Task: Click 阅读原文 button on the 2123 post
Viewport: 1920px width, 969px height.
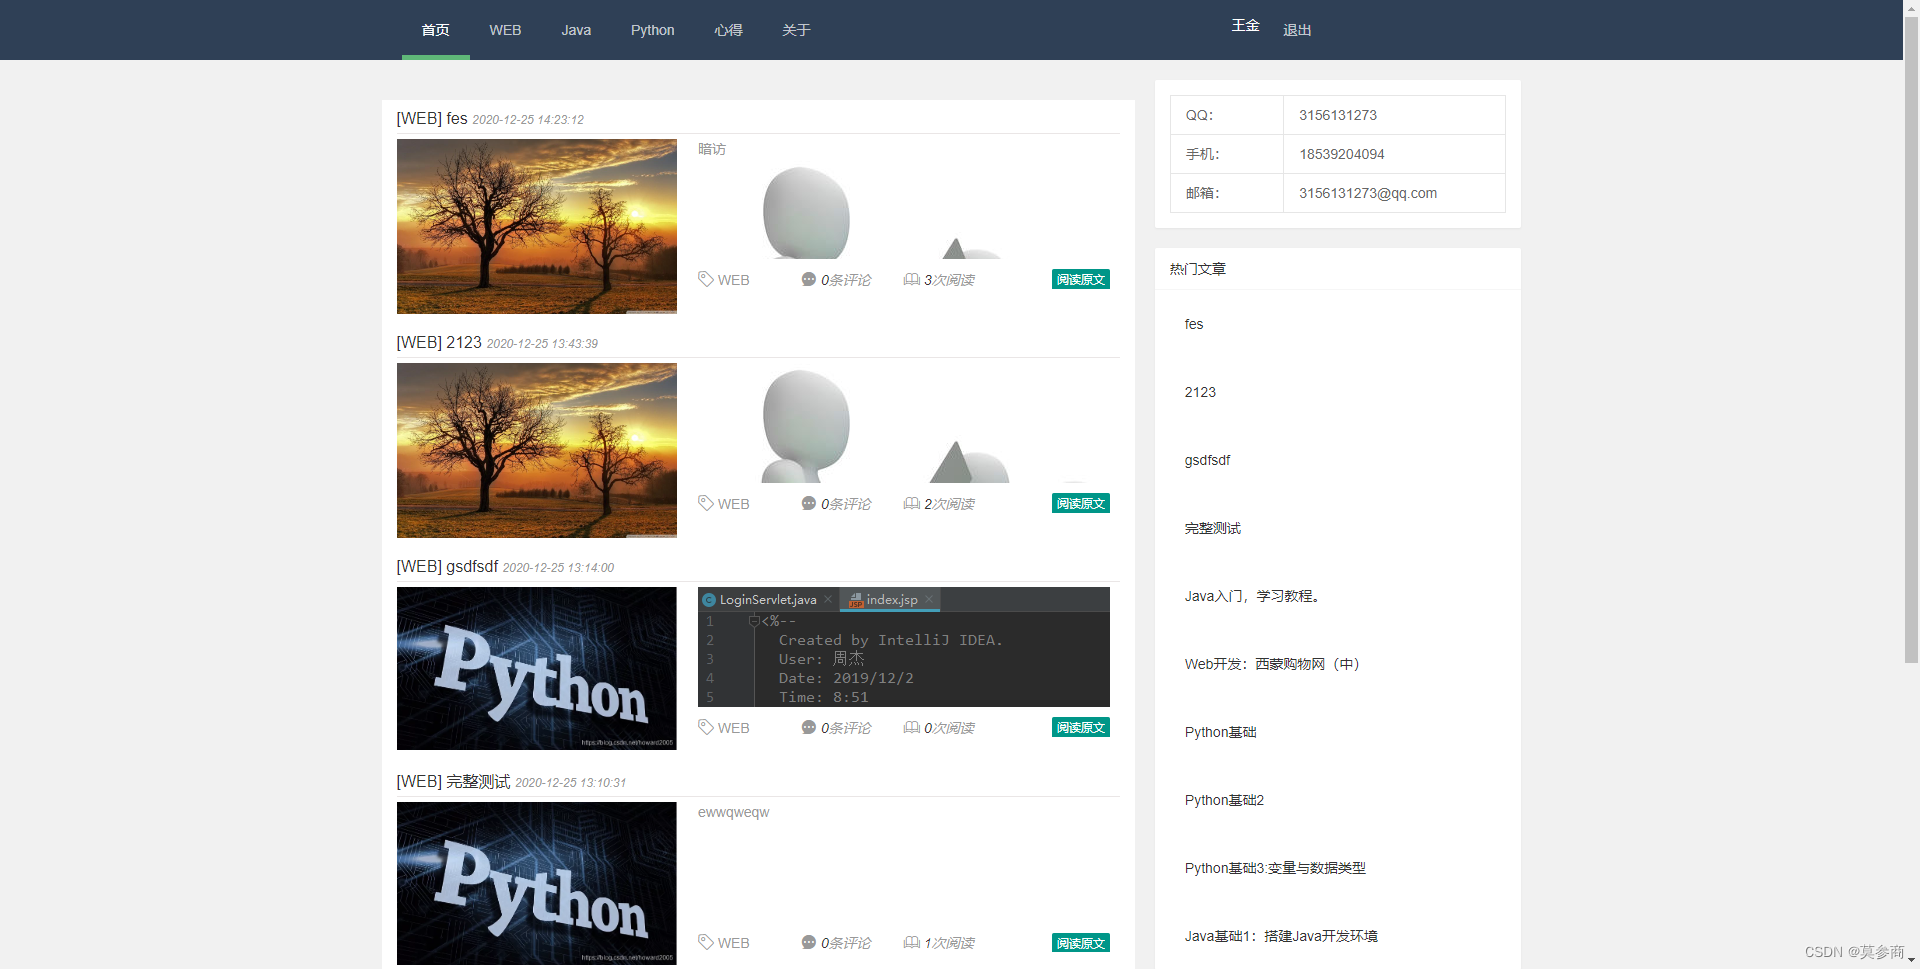Action: point(1081,503)
